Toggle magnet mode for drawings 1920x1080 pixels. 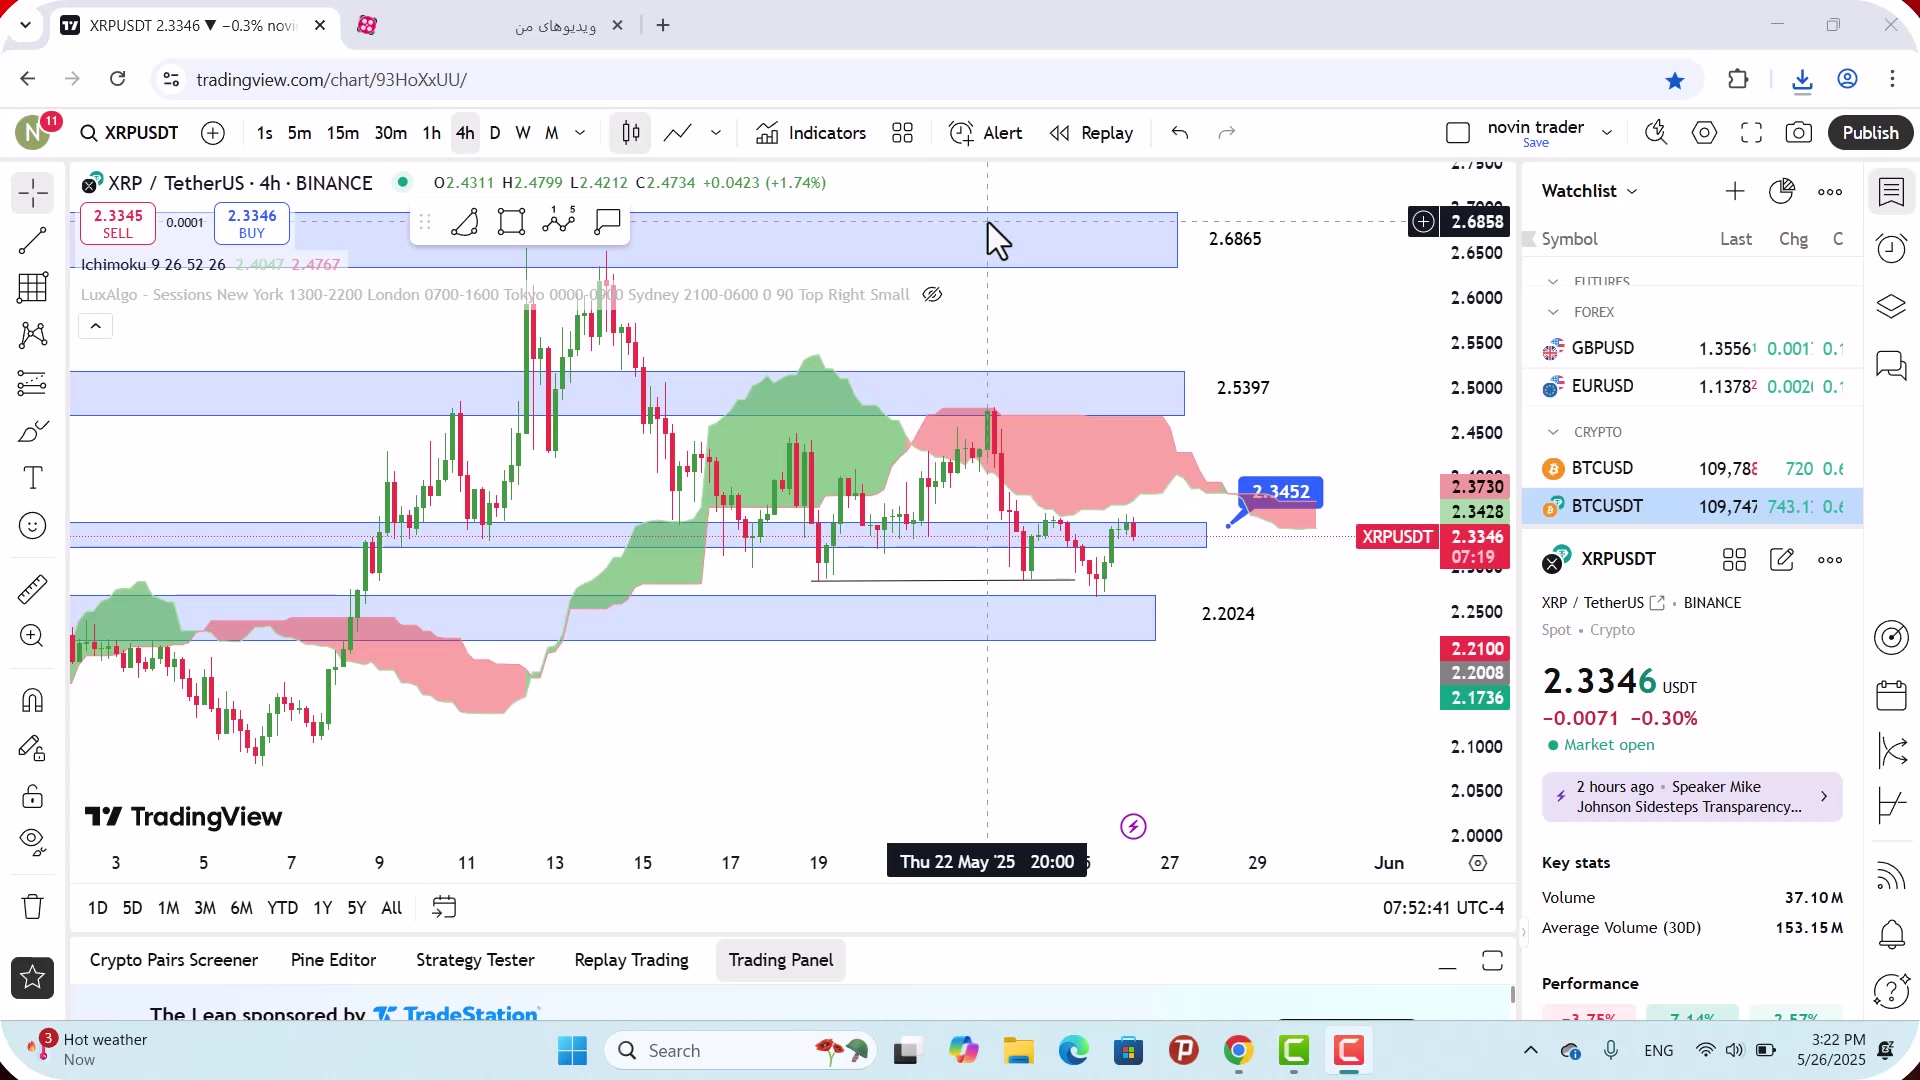tap(32, 700)
